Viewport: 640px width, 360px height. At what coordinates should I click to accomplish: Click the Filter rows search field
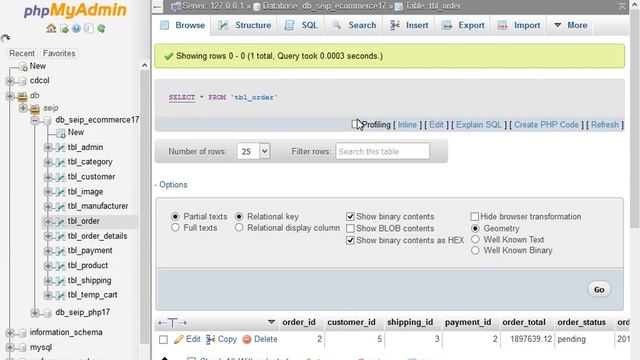[382, 151]
